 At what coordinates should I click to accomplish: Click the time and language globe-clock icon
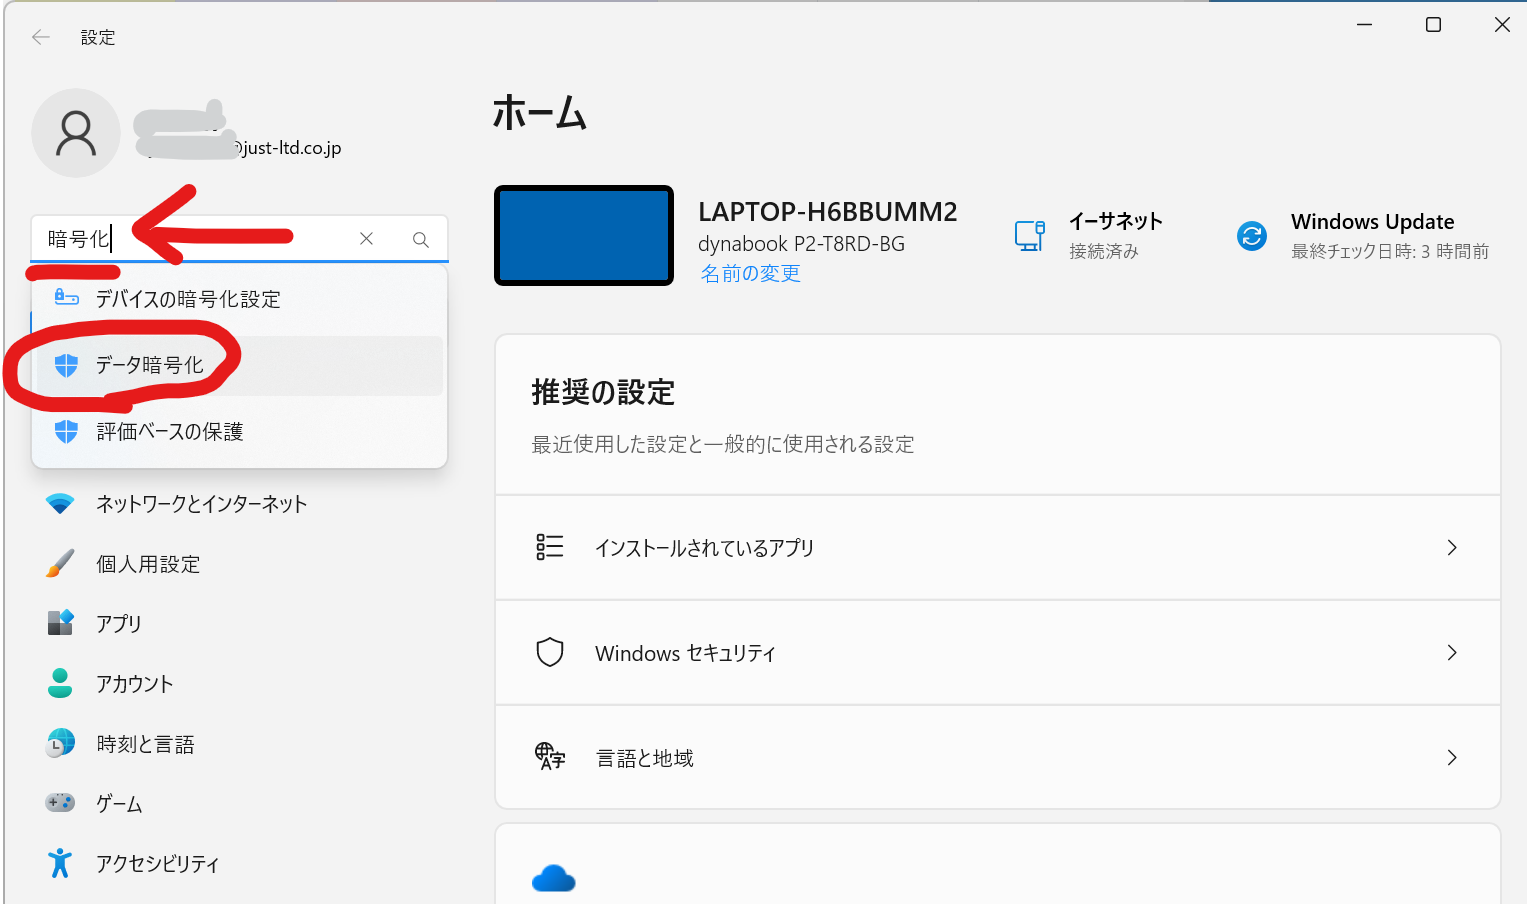(x=60, y=743)
